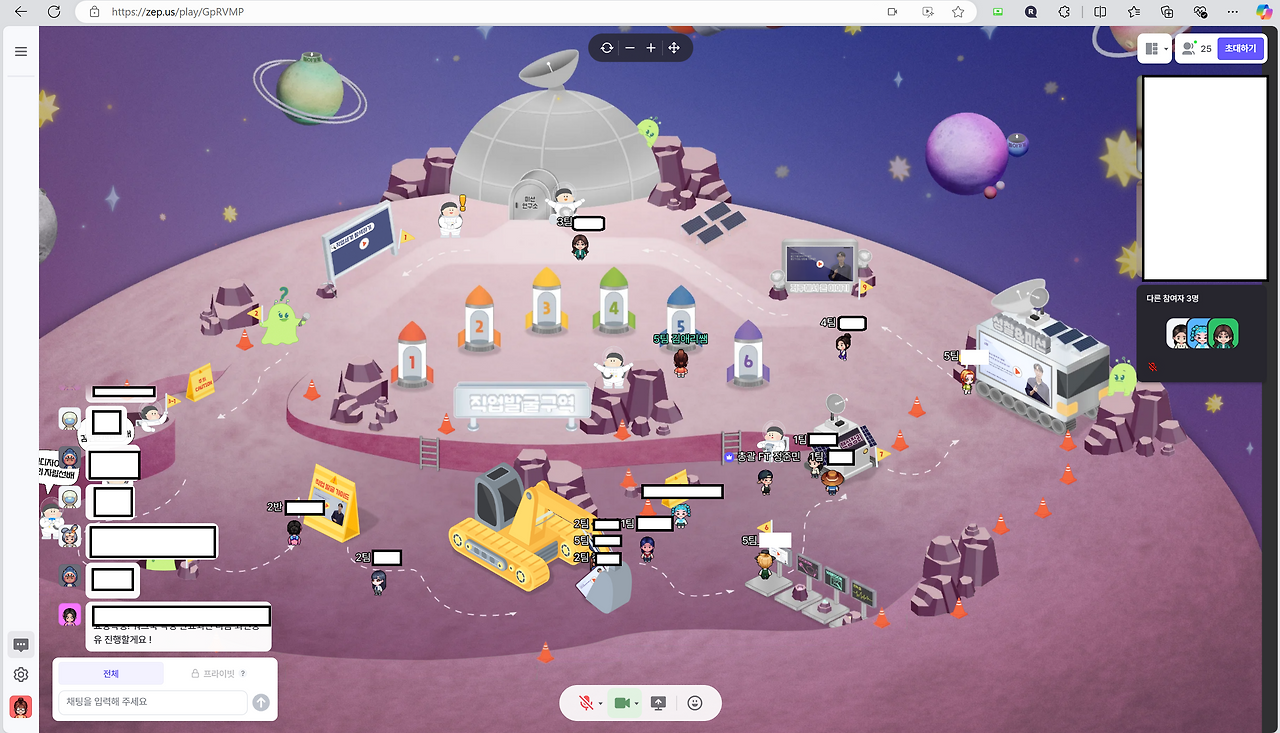Click the 유 진행할게요 ! chat message
This screenshot has height=733, width=1280.
179,629
